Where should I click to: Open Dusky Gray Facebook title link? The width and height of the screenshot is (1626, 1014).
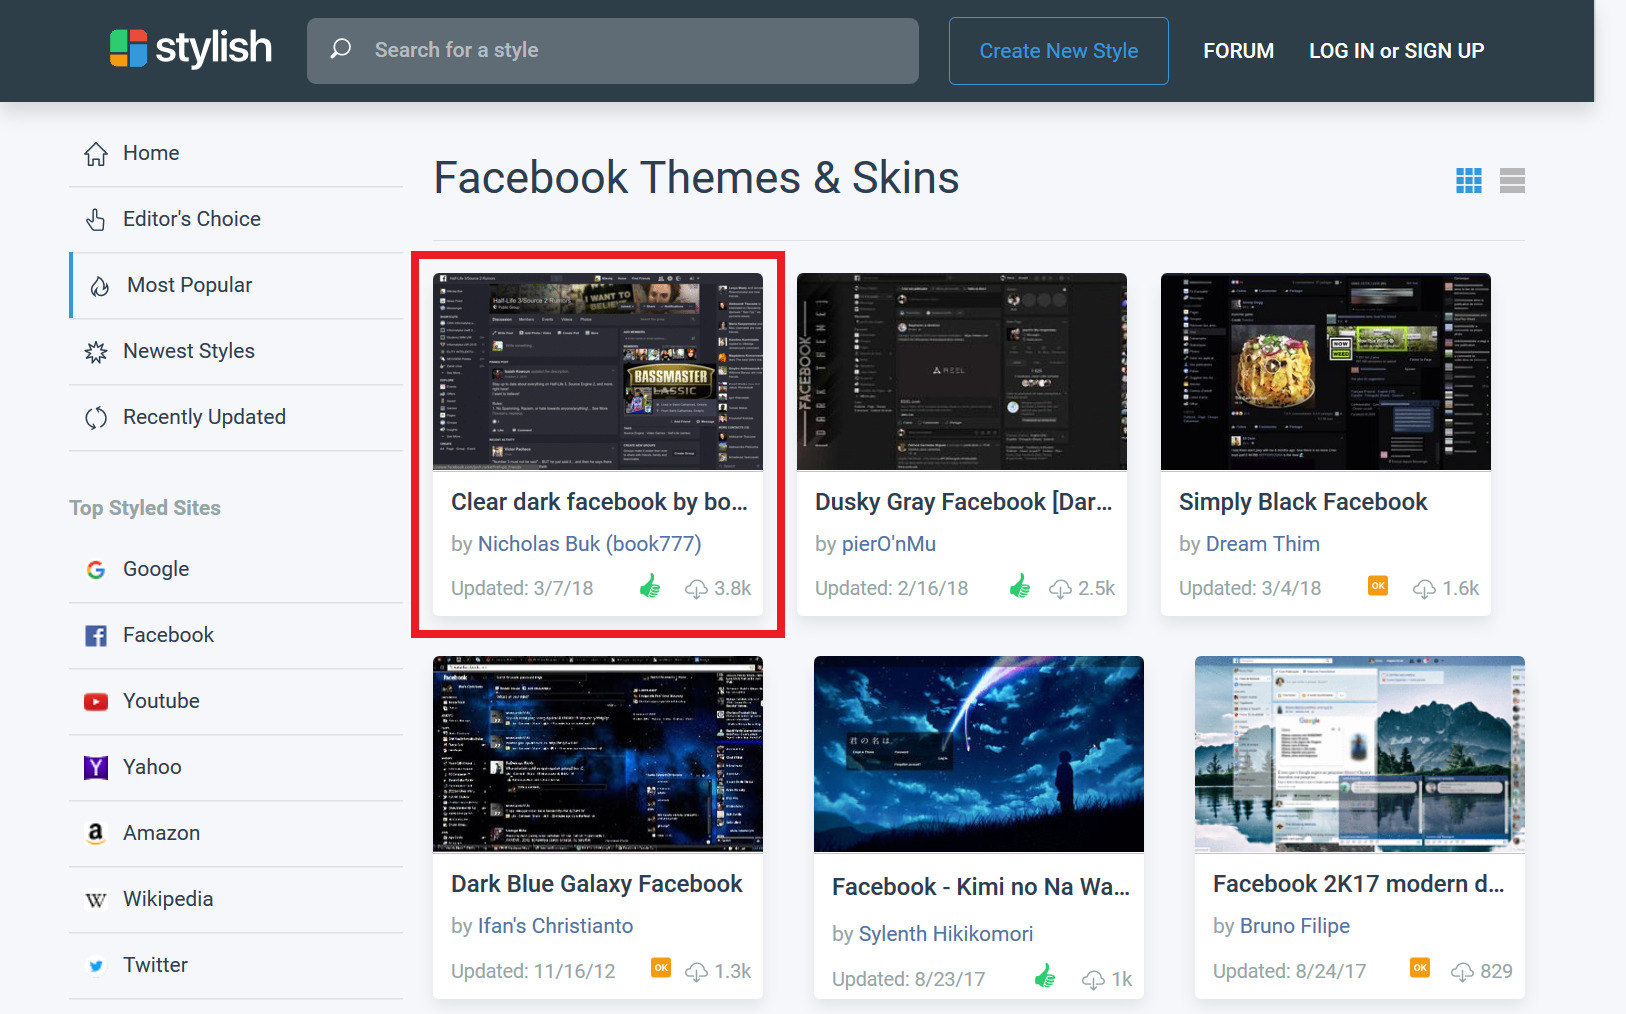[x=963, y=502]
